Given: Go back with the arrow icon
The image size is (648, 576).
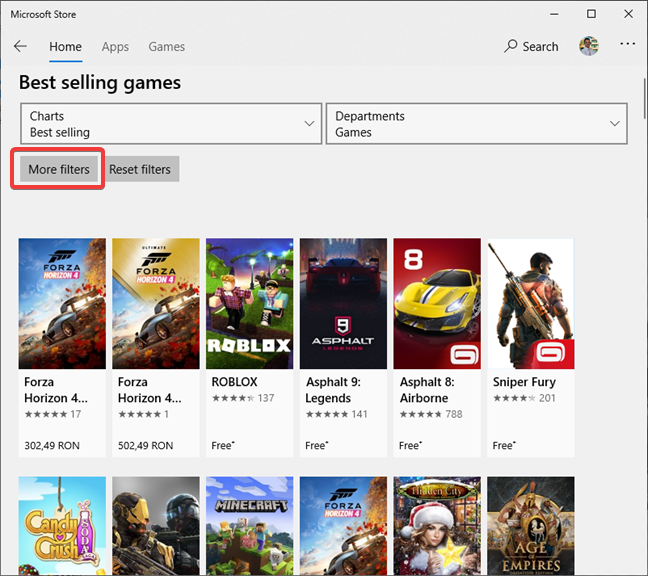Looking at the screenshot, I should tap(20, 46).
